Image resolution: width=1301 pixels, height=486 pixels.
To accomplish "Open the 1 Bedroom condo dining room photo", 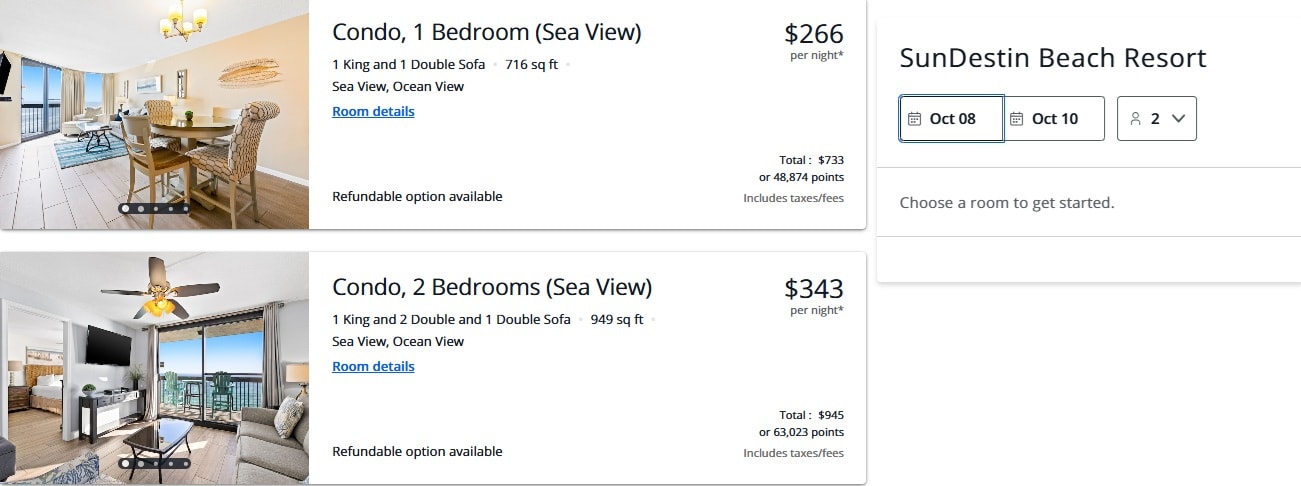I will [154, 114].
